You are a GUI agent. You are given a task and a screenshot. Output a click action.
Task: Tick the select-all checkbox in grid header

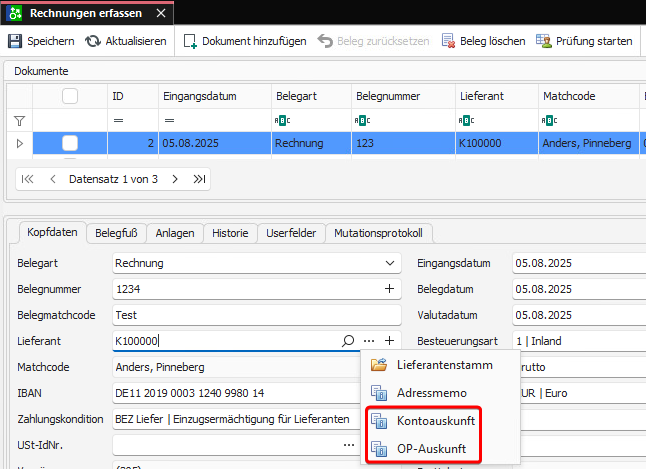point(70,96)
